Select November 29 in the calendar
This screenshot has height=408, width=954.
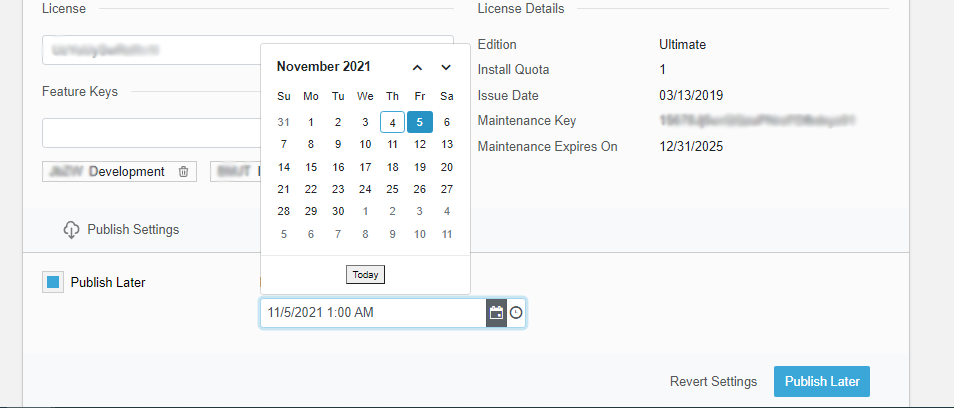(311, 212)
